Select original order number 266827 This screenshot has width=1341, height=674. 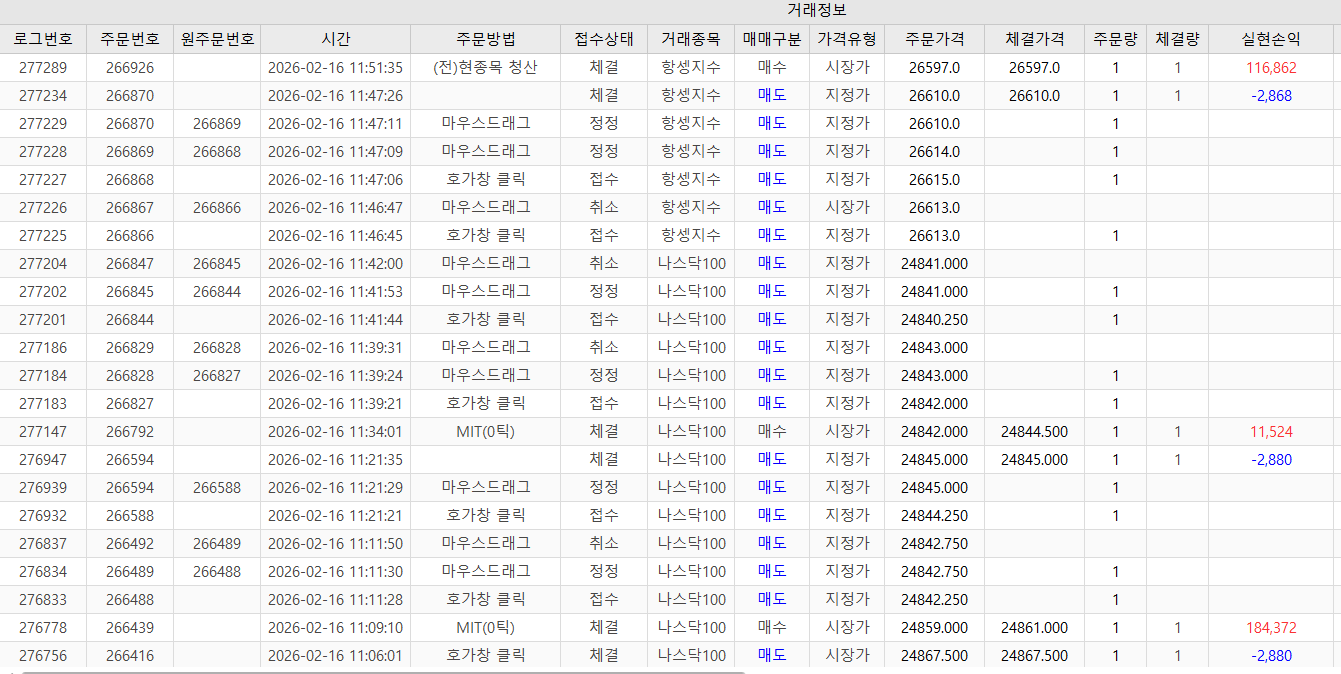tap(217, 376)
